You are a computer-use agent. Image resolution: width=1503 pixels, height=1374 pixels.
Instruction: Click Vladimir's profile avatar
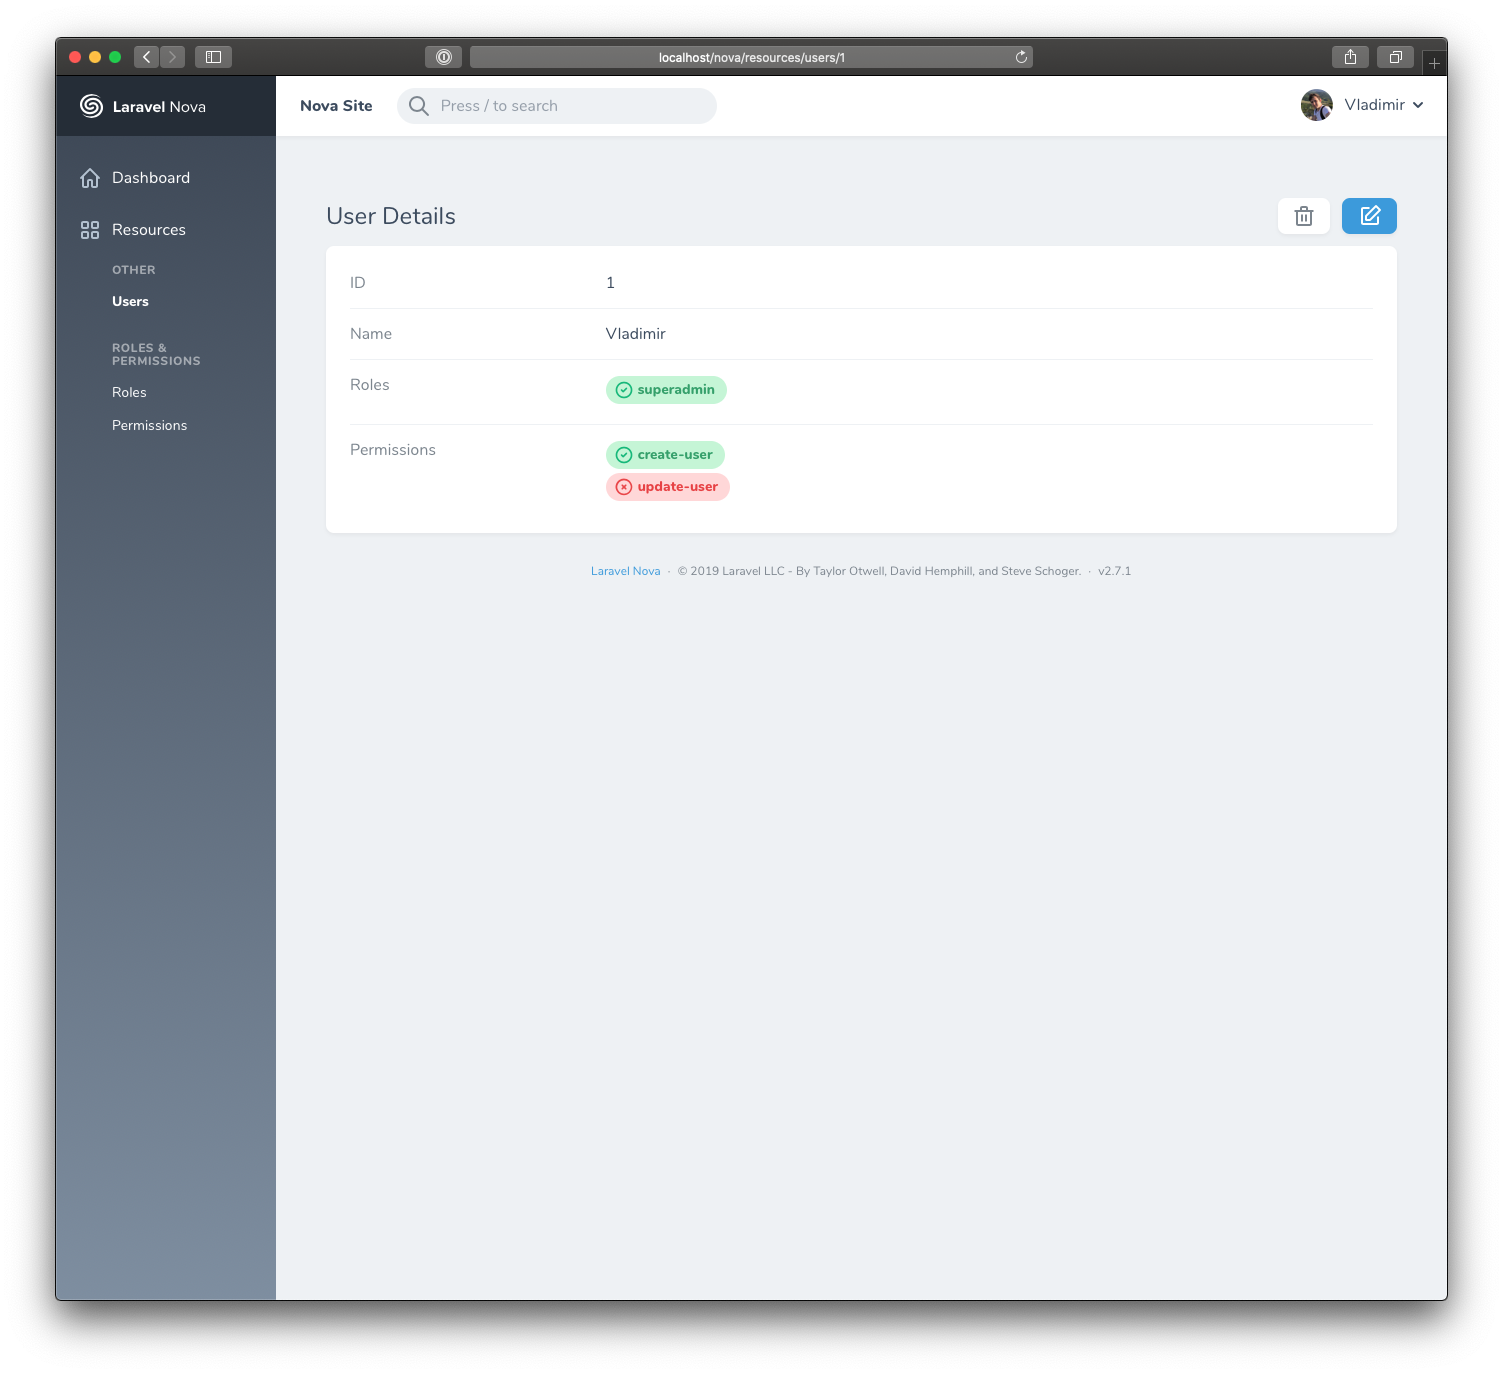point(1316,105)
